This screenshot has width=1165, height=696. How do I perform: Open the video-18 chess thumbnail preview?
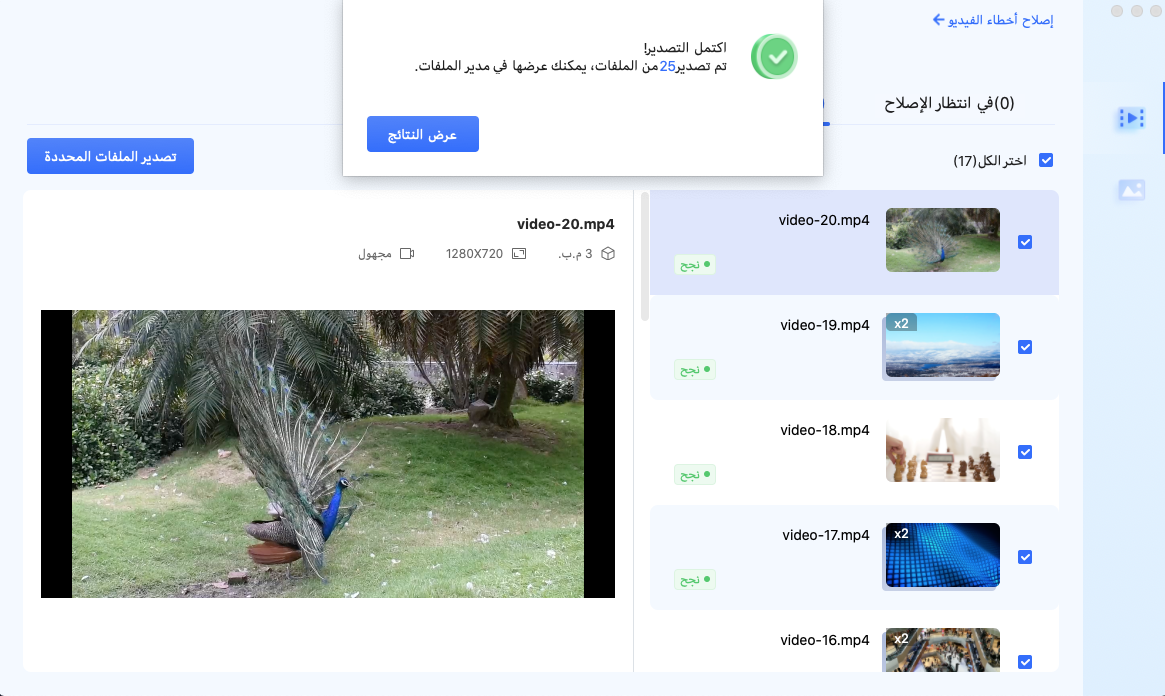tap(941, 449)
